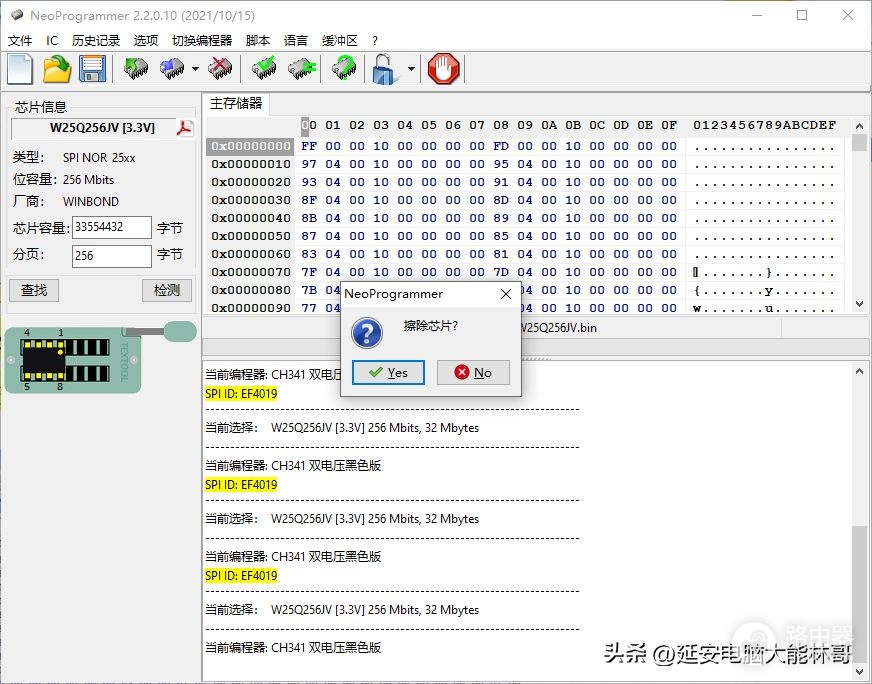
Task: Open the 缓冲区 menu
Action: [x=339, y=41]
